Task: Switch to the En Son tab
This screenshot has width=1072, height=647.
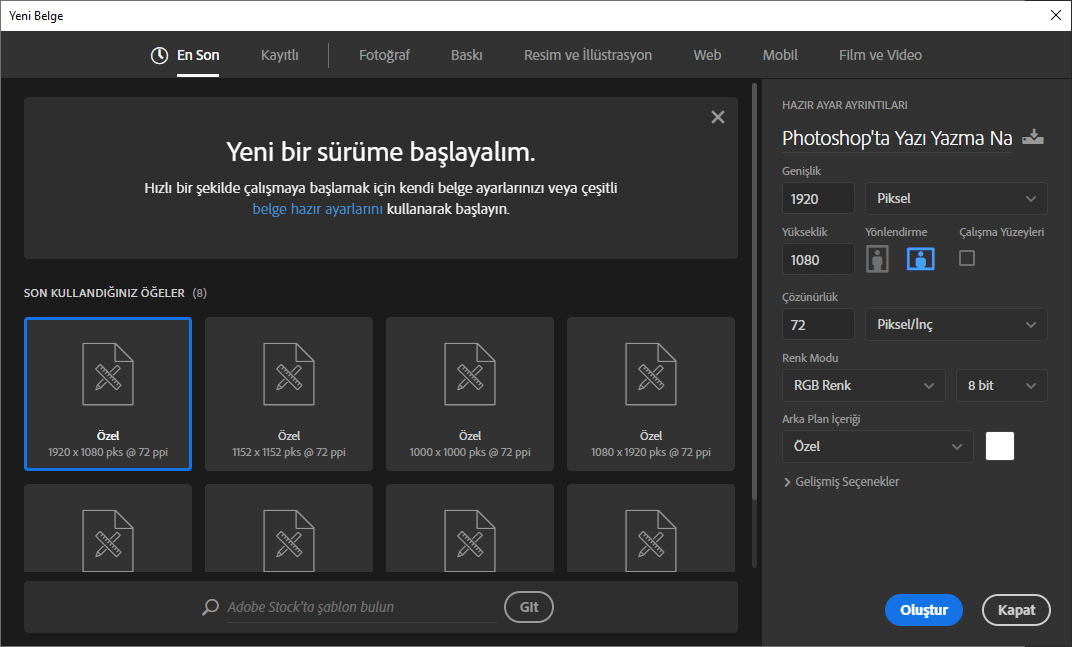Action: [198, 55]
